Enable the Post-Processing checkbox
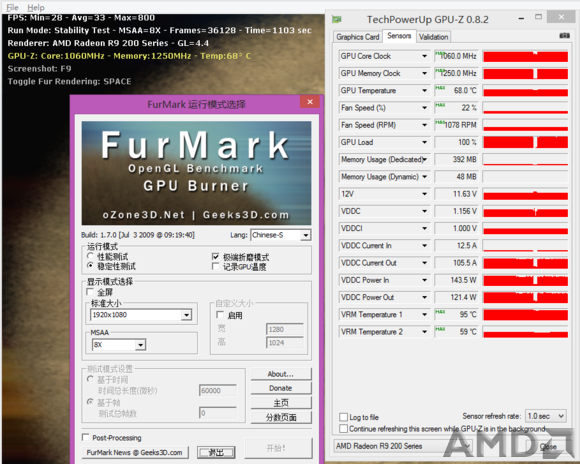This screenshot has width=580, height=464. coord(85,437)
